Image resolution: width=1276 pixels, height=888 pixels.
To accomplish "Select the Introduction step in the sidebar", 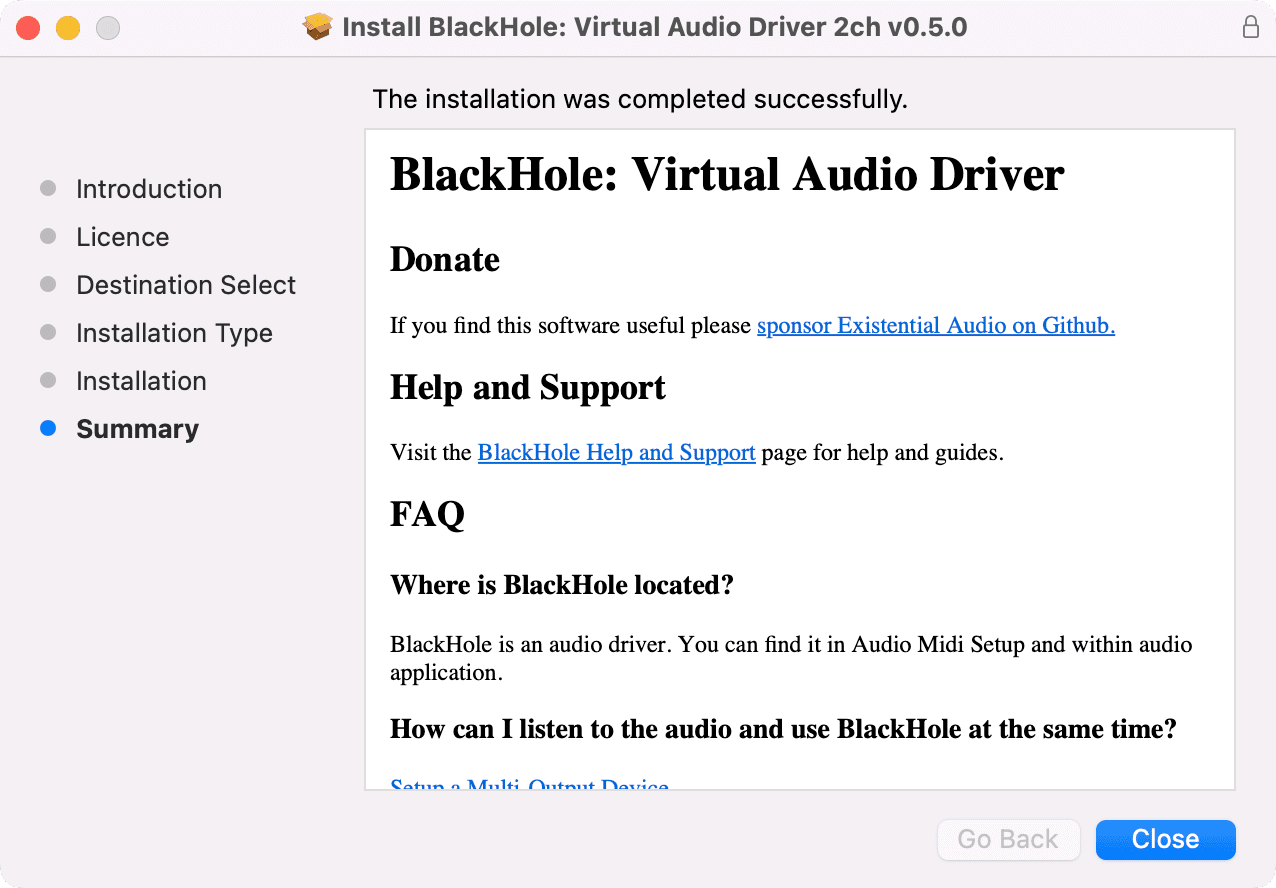I will point(149,189).
